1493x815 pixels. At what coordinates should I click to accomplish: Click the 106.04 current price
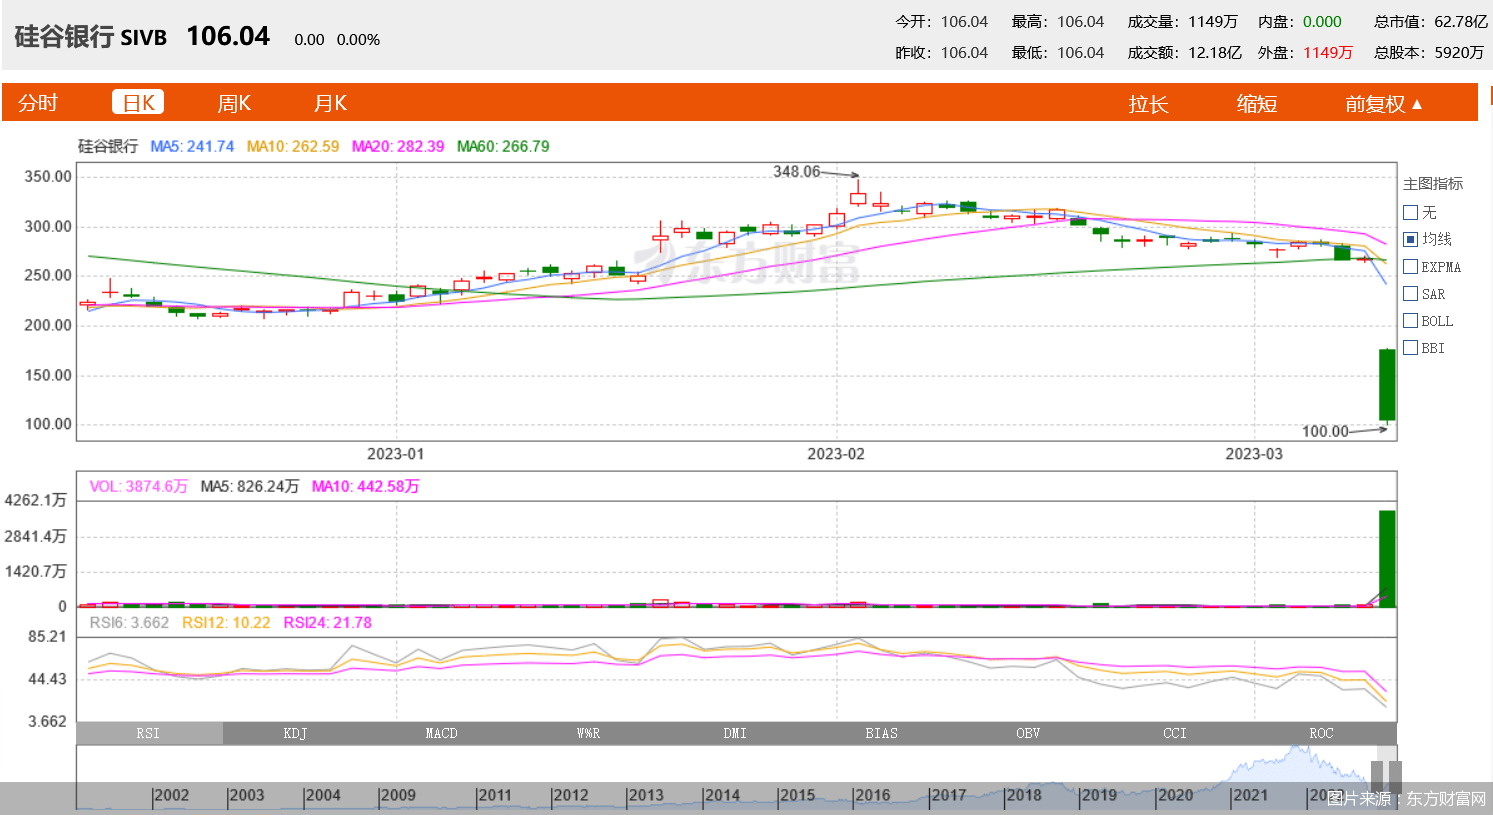click(x=228, y=36)
